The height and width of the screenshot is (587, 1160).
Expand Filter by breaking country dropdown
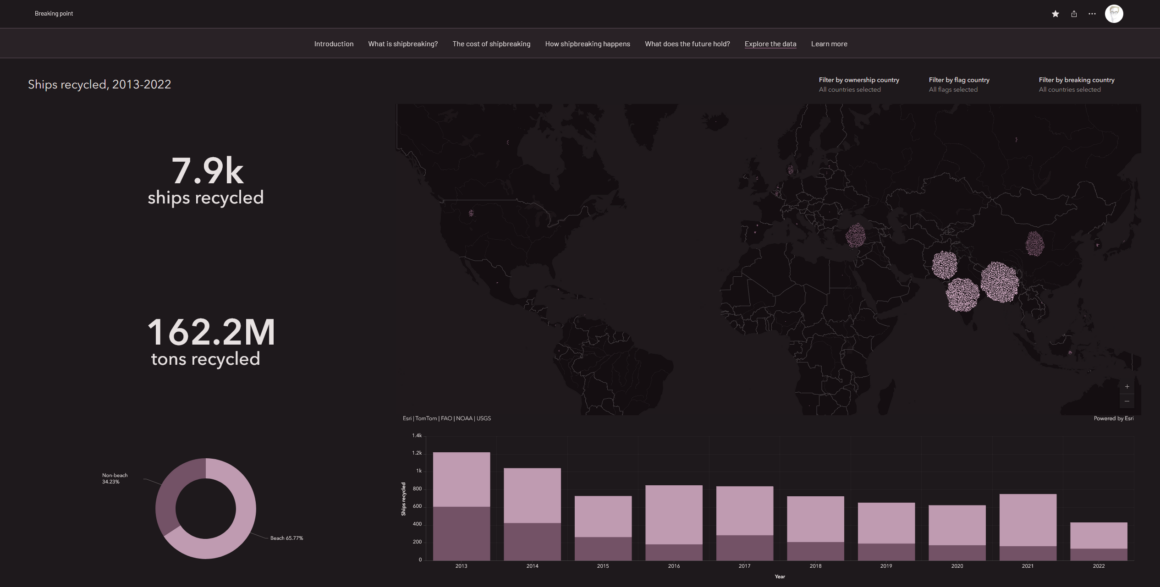click(1076, 84)
